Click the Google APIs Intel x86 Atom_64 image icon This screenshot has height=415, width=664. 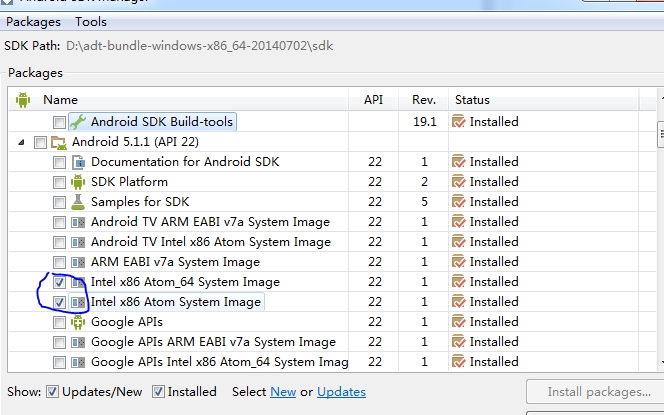point(78,362)
